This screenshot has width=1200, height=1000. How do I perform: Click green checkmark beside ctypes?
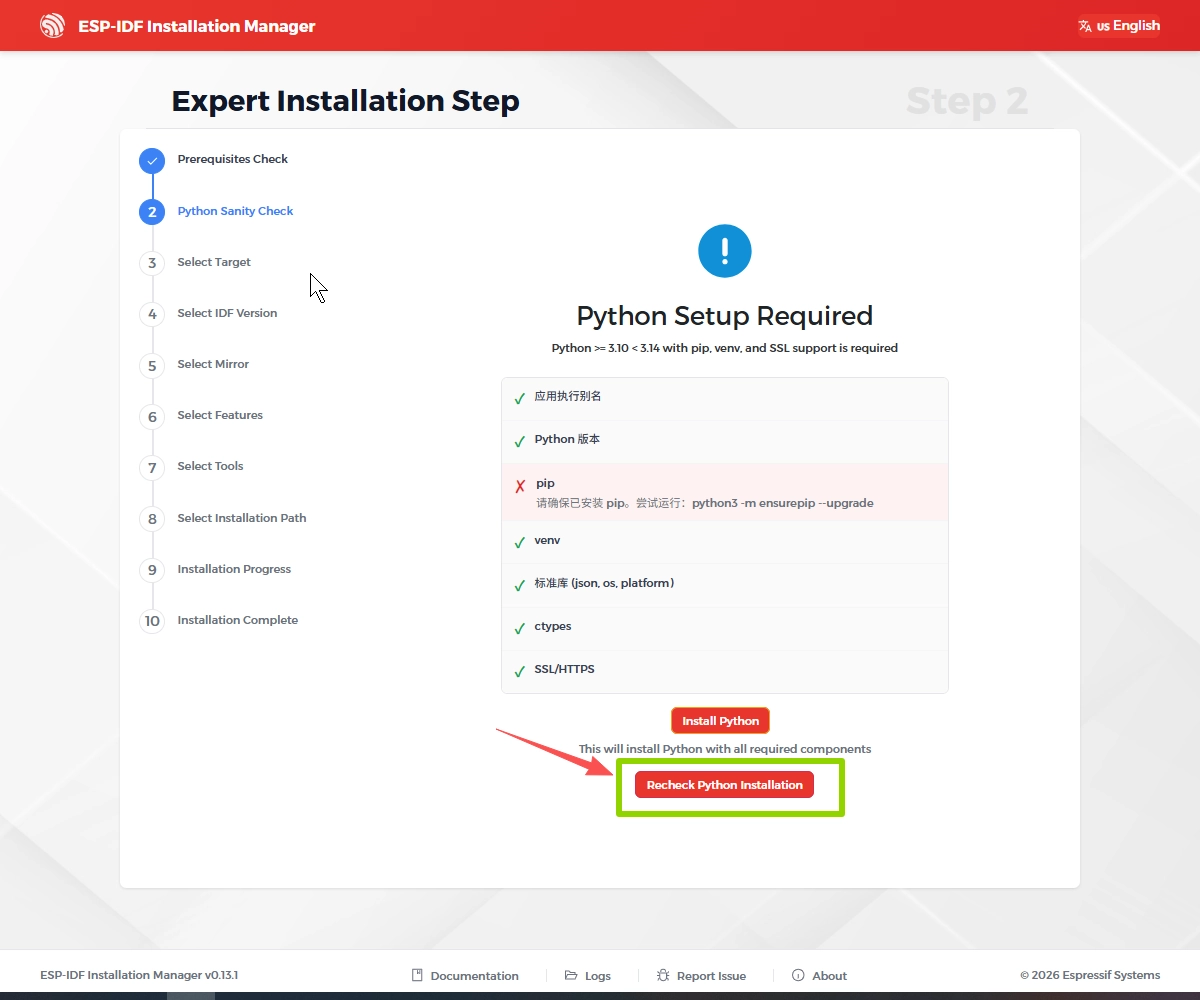click(x=519, y=628)
